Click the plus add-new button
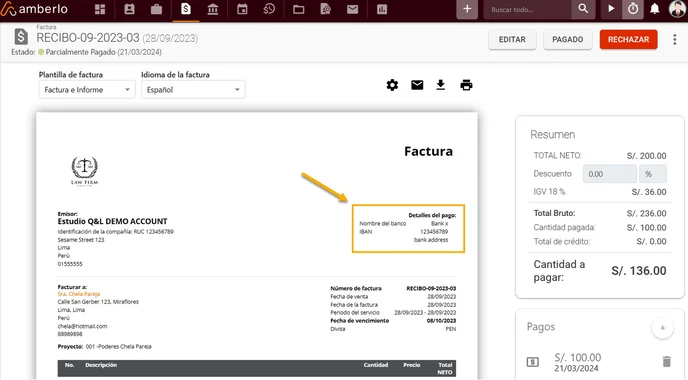Screen dimensions: 688x380 point(467,9)
